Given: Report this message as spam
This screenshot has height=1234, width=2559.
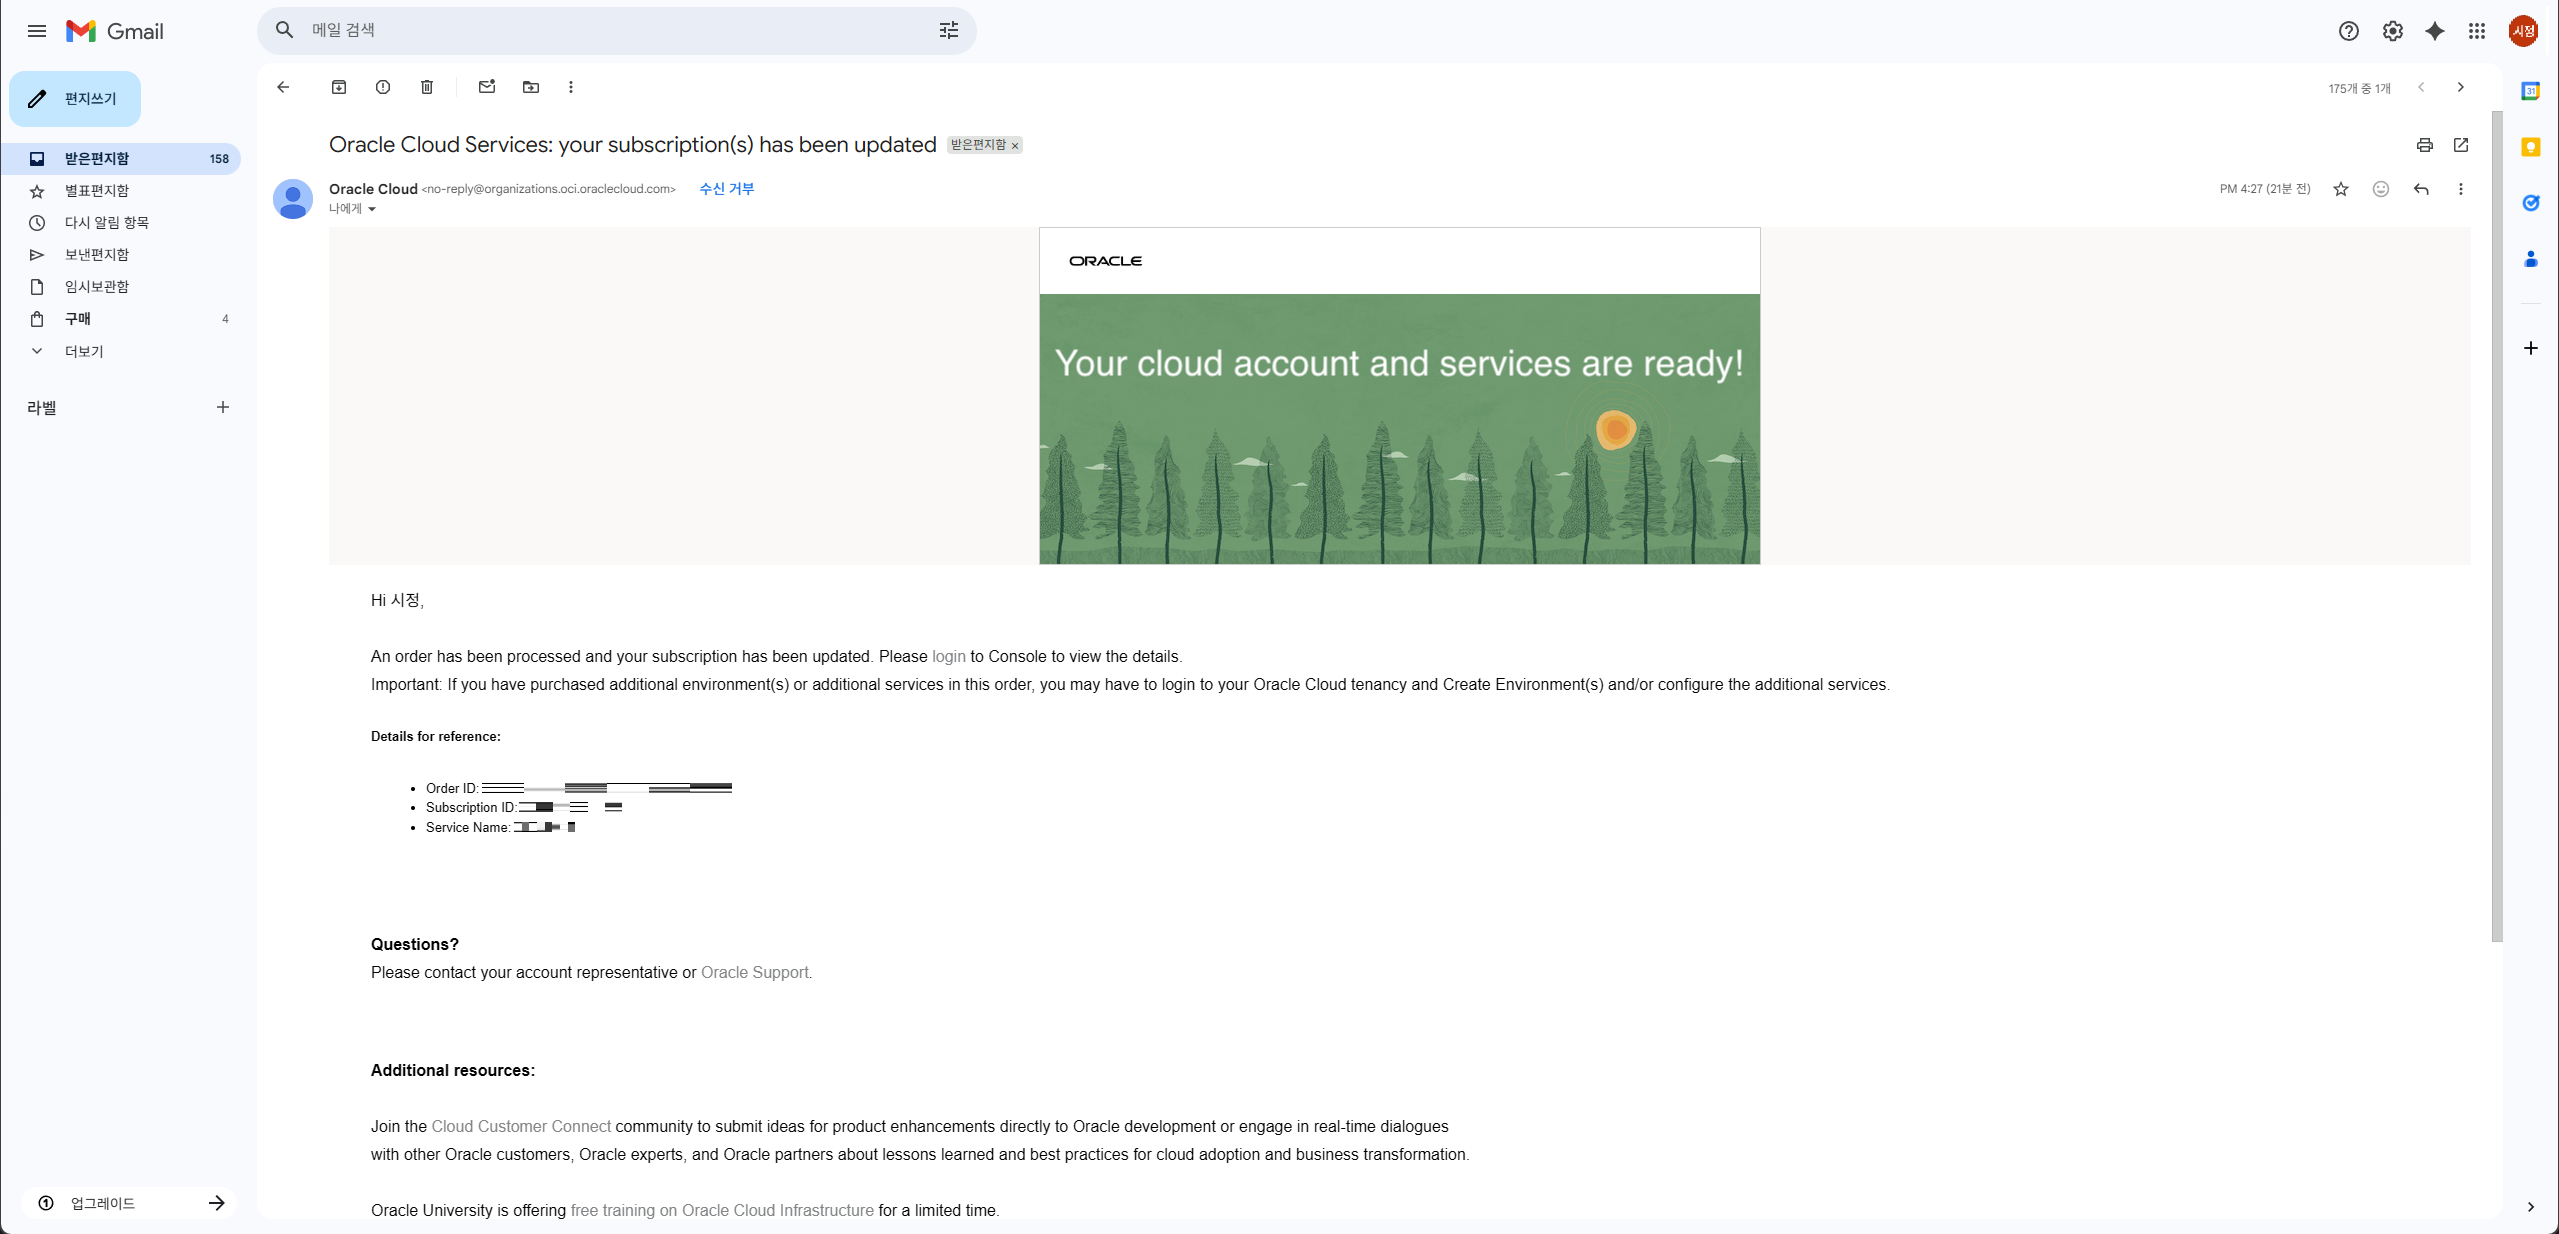Looking at the screenshot, I should pyautogui.click(x=383, y=87).
